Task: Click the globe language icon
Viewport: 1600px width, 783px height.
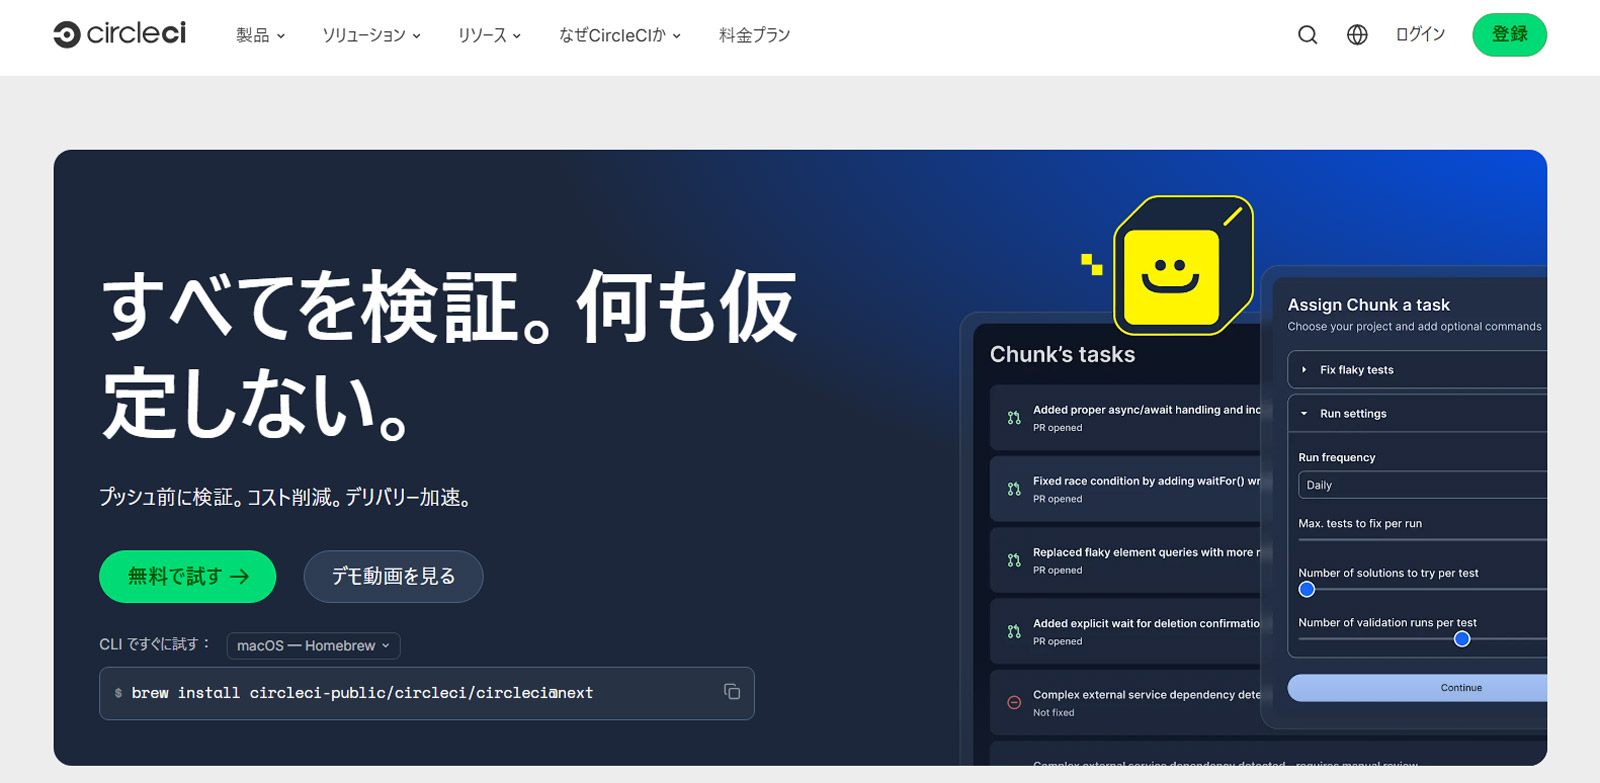Action: point(1357,35)
